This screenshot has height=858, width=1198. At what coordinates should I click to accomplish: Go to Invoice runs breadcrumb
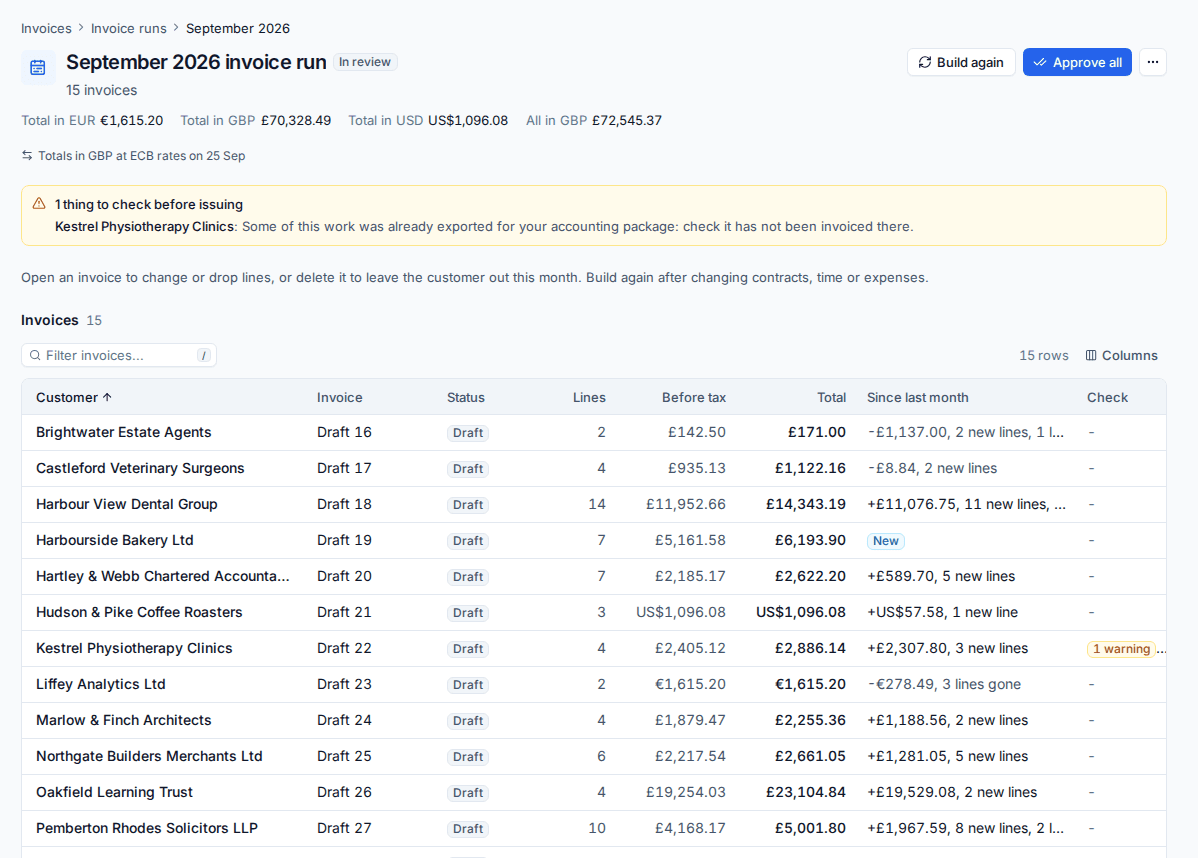pos(128,28)
